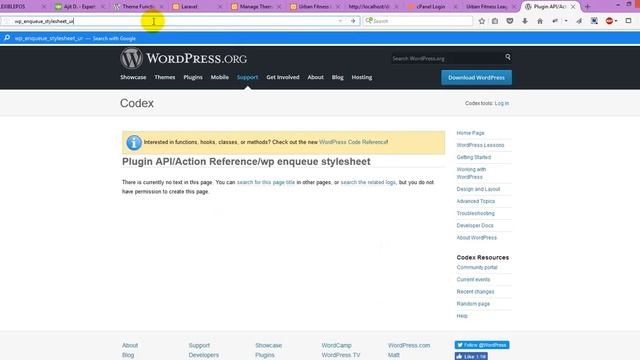Open the address bar history dropdown
This screenshot has width=640, height=360.
[x=340, y=21]
